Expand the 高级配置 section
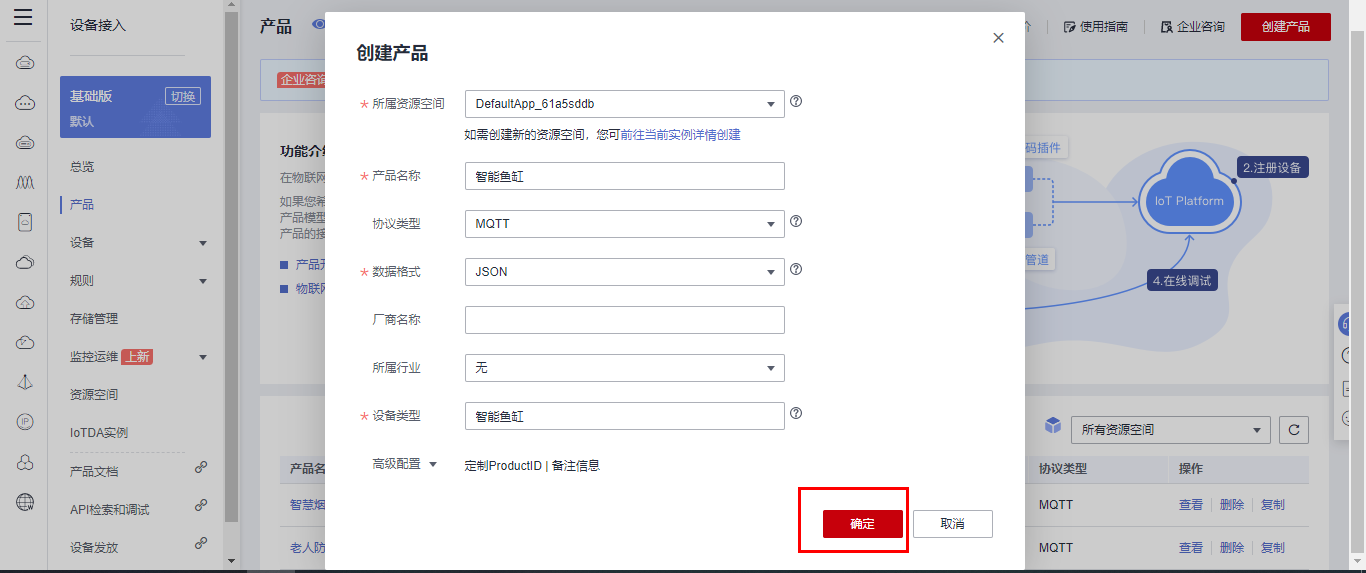This screenshot has height=573, width=1366. tap(404, 464)
